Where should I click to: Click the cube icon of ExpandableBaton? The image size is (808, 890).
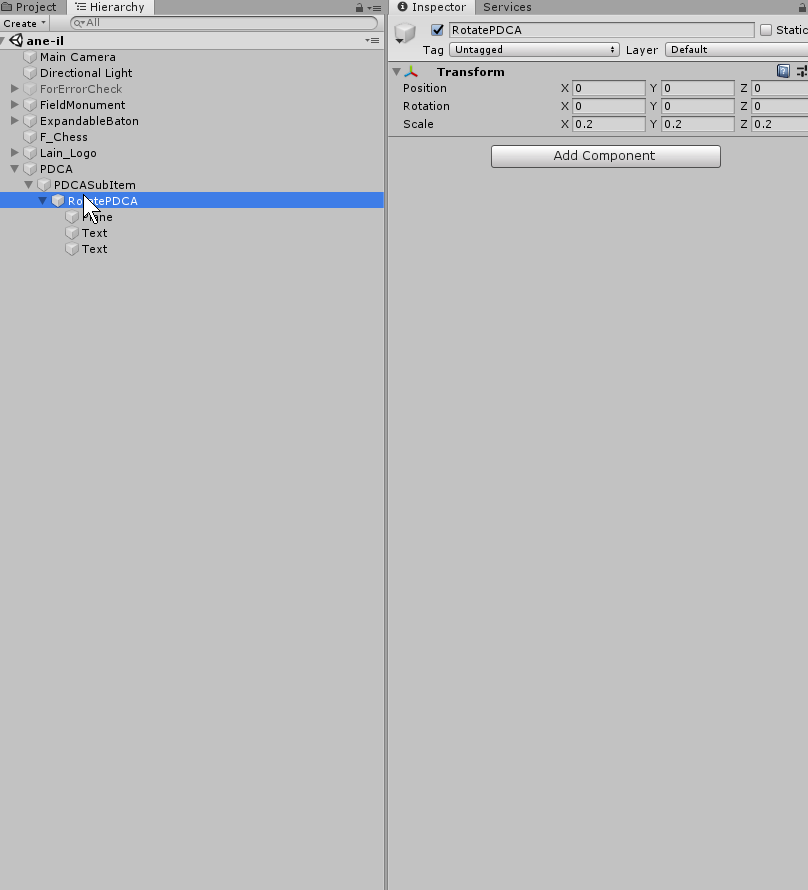point(30,120)
